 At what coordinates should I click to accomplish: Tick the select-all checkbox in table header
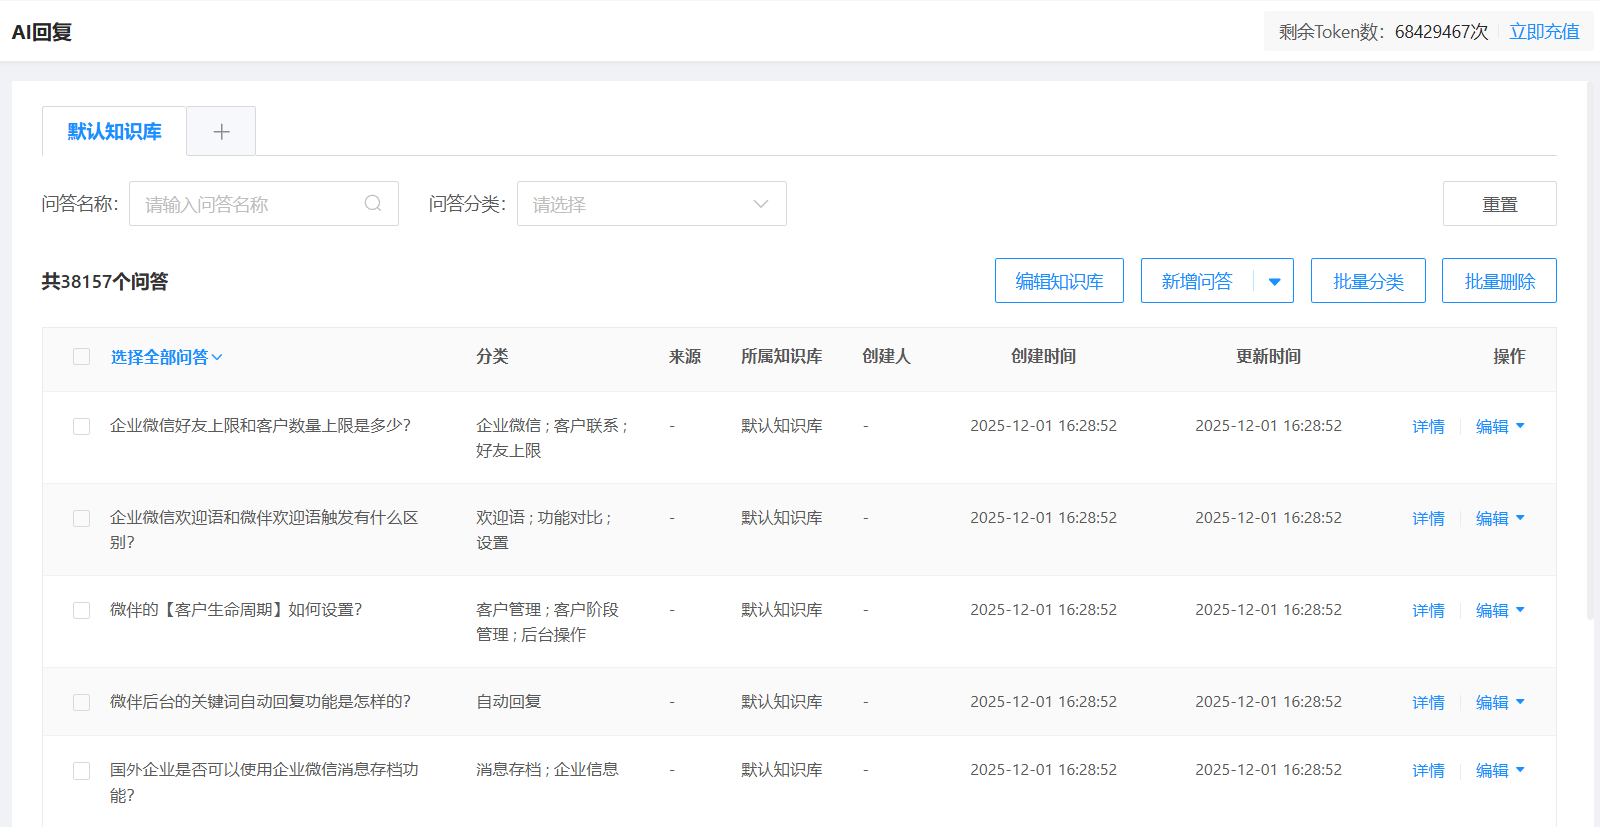(82, 357)
